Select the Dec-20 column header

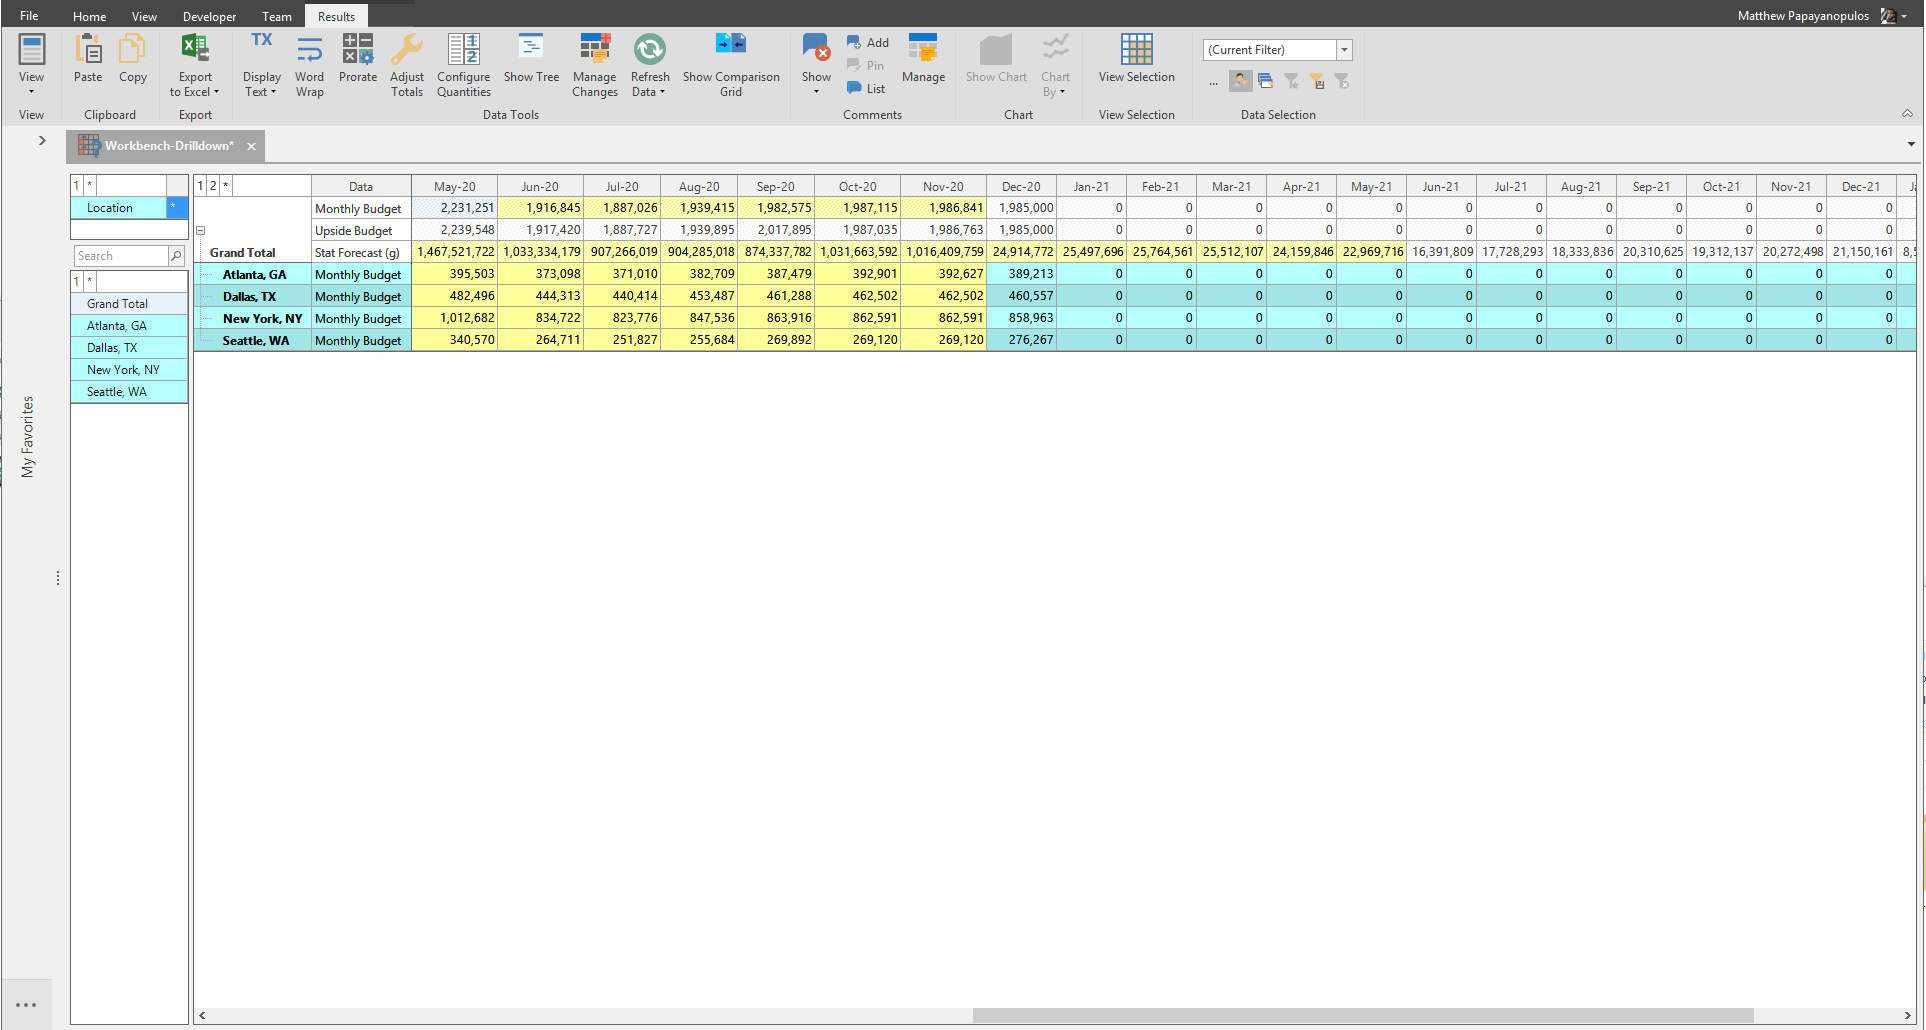tap(1021, 187)
